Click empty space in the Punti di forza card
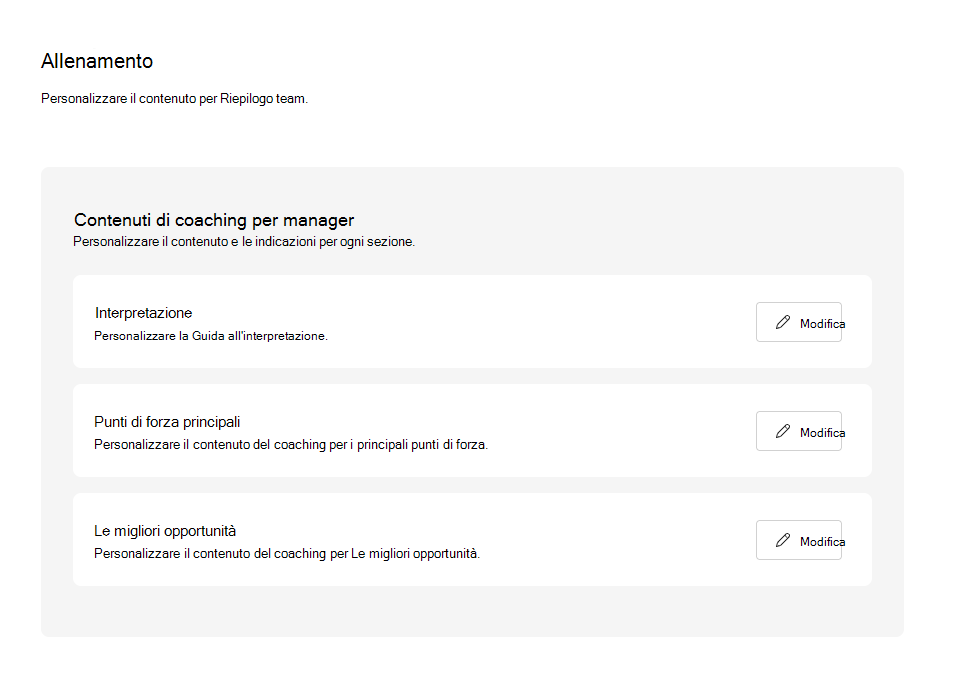The width and height of the screenshot is (972, 689). (620, 430)
